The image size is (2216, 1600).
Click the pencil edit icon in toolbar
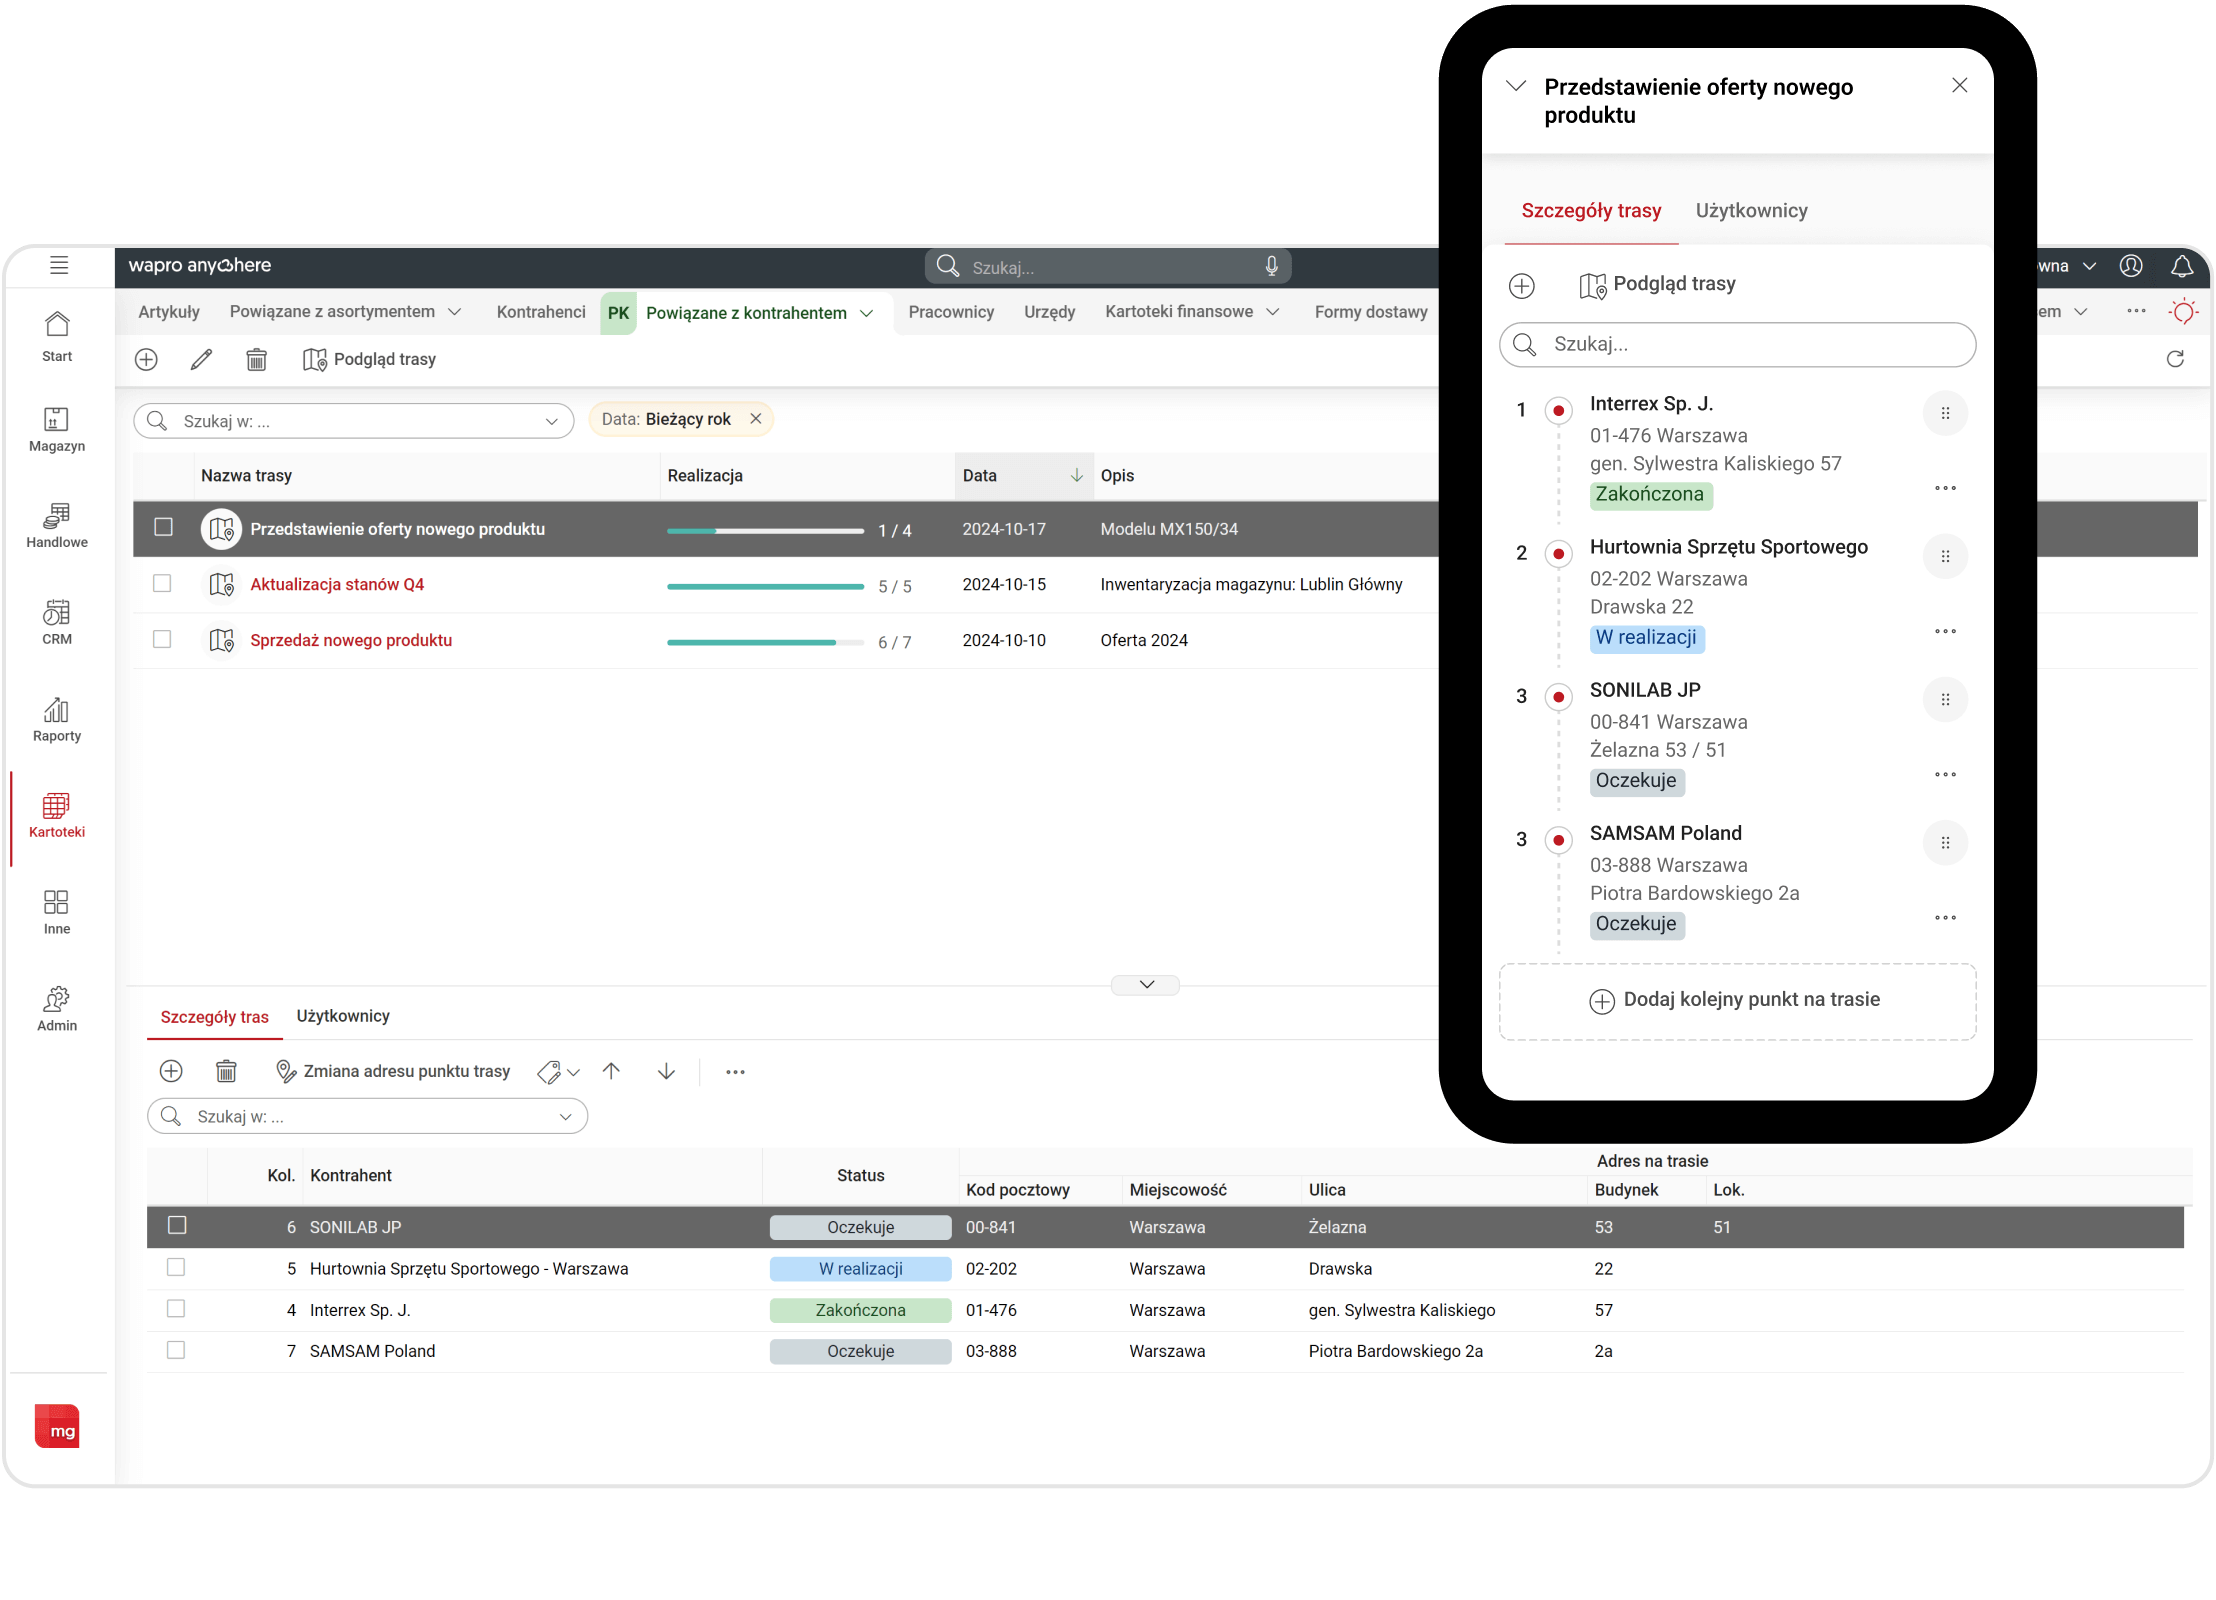[201, 359]
